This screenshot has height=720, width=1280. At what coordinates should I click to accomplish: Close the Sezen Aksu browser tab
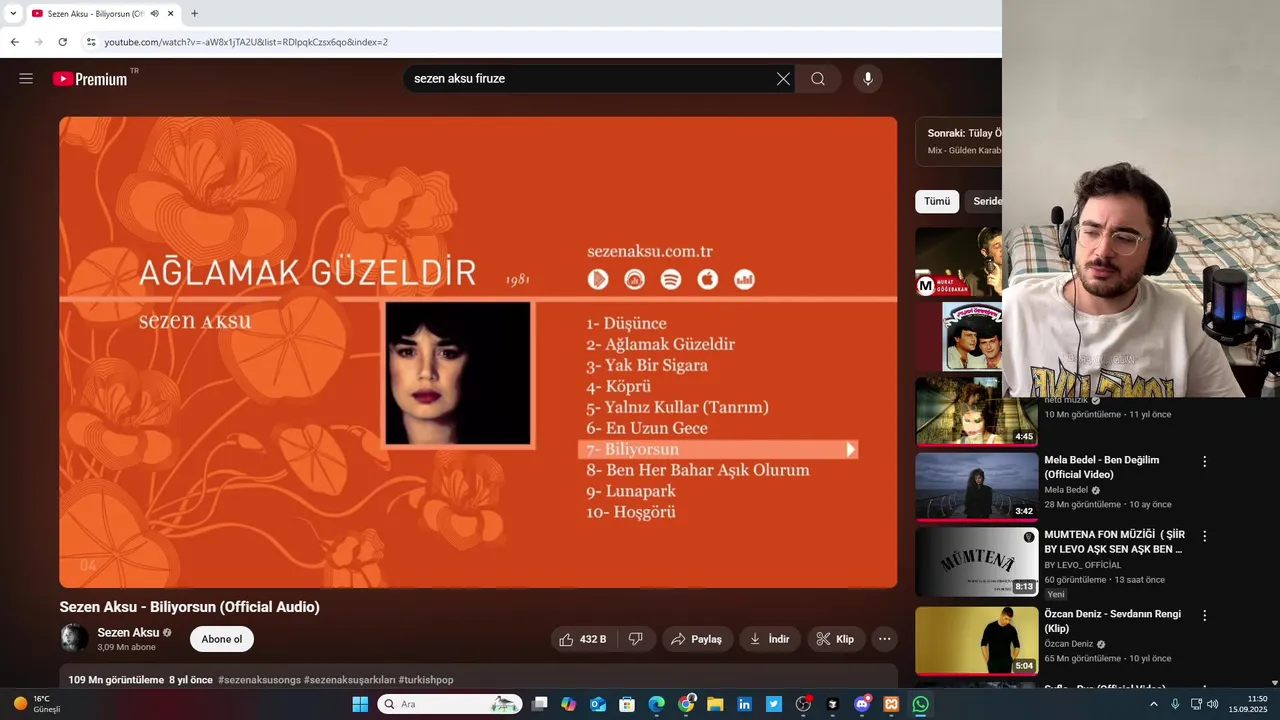171,14
